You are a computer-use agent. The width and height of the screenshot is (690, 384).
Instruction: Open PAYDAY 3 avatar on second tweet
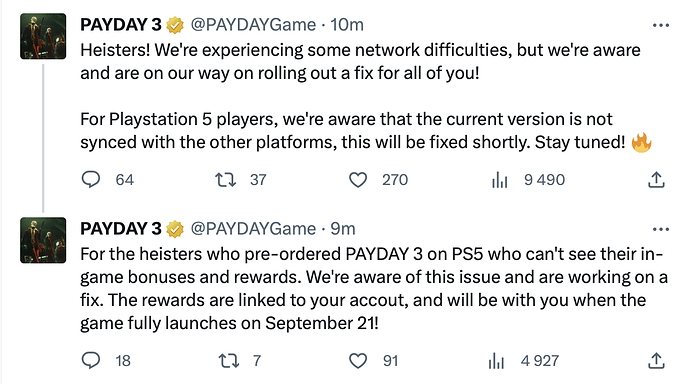[x=43, y=240]
